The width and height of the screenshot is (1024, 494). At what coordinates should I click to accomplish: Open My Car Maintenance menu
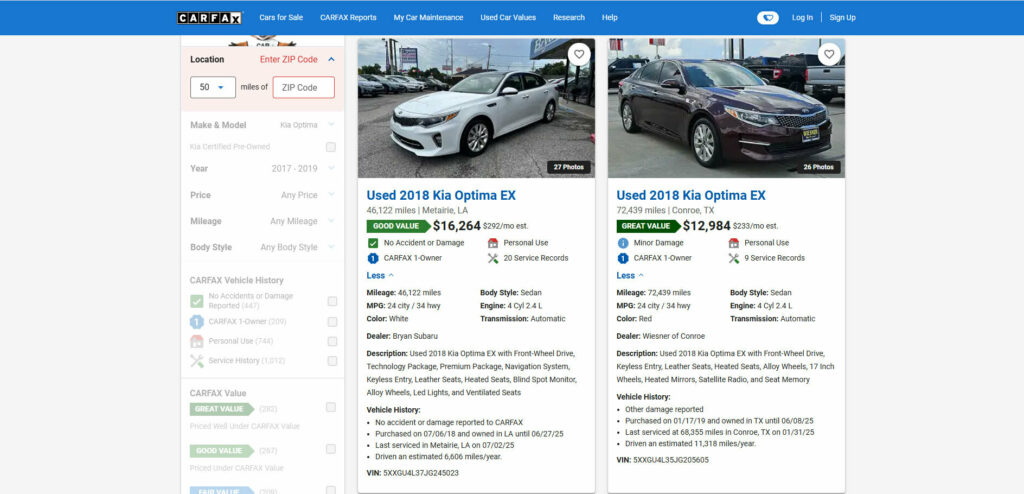[x=428, y=18]
